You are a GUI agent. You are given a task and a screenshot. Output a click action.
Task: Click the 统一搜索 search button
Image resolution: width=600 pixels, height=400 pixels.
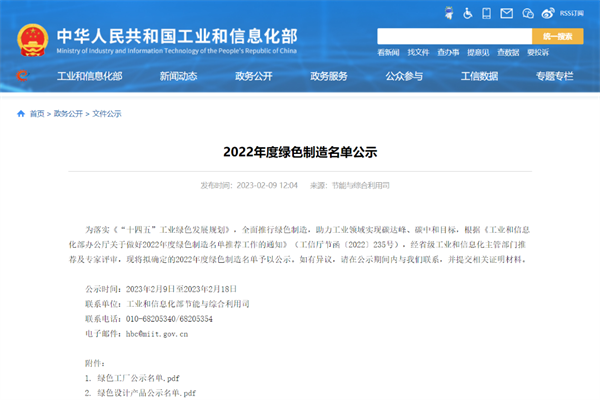tap(558, 36)
